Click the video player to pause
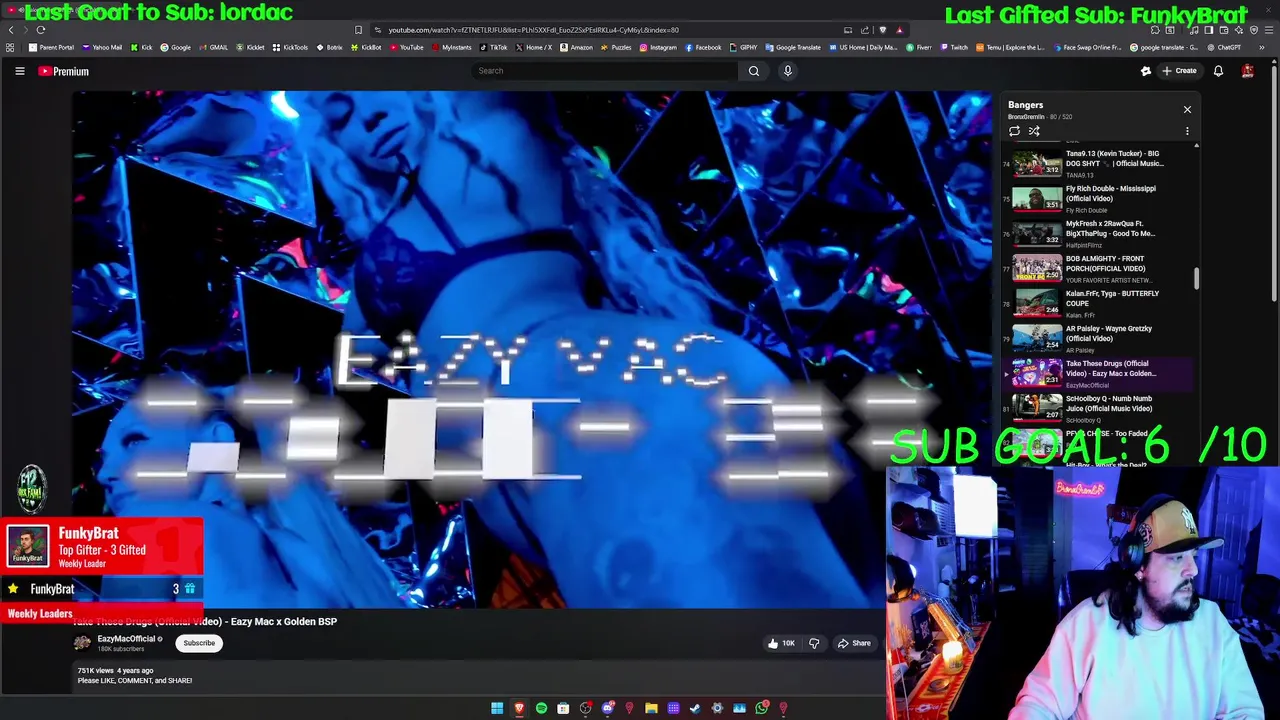1280x720 pixels. [530, 350]
